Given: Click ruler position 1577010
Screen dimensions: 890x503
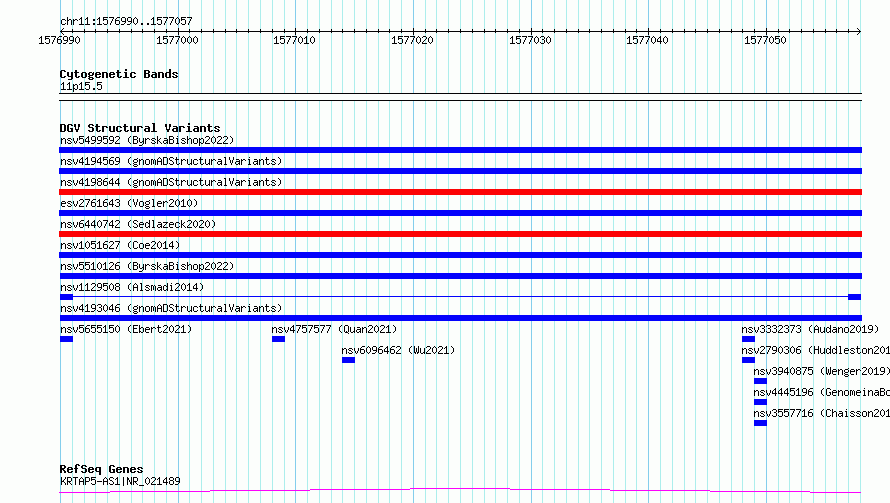Looking at the screenshot, I should [x=294, y=40].
